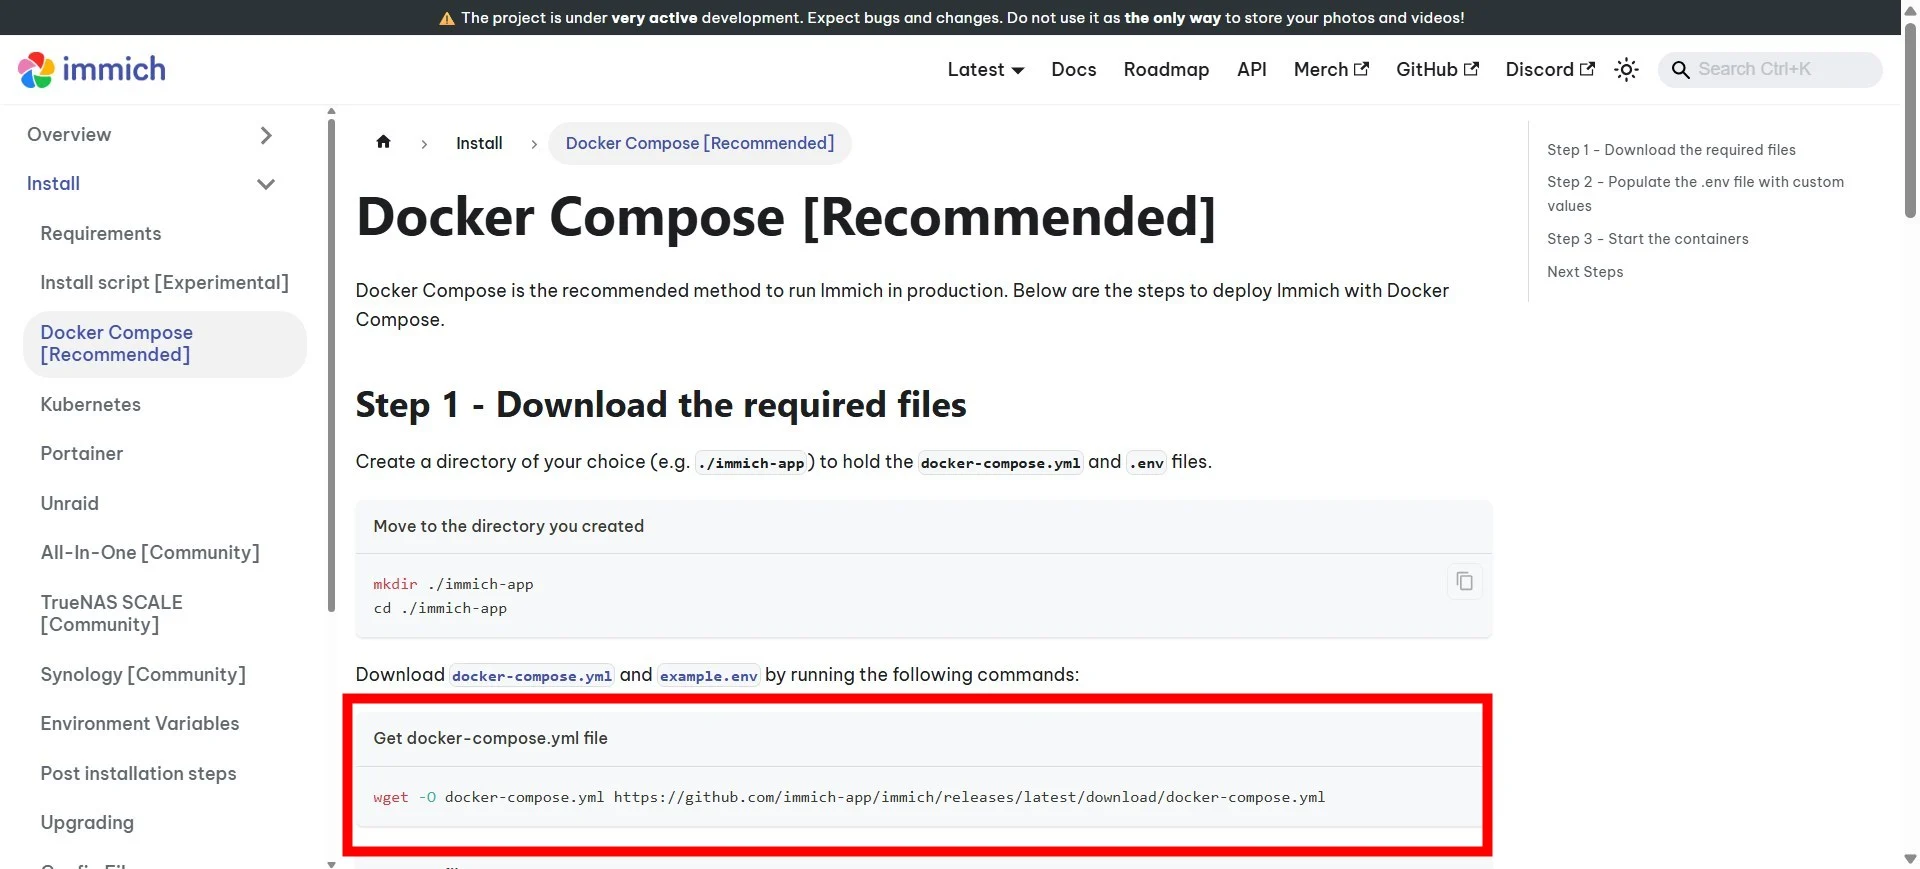This screenshot has height=869, width=1920.
Task: Open Requirements in the sidebar
Action: [101, 233]
